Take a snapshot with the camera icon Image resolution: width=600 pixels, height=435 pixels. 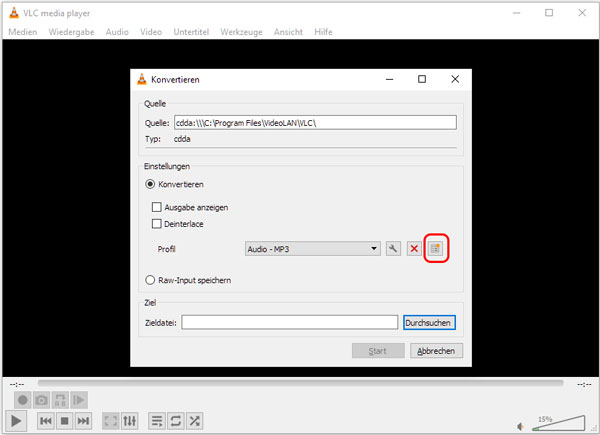[41, 400]
